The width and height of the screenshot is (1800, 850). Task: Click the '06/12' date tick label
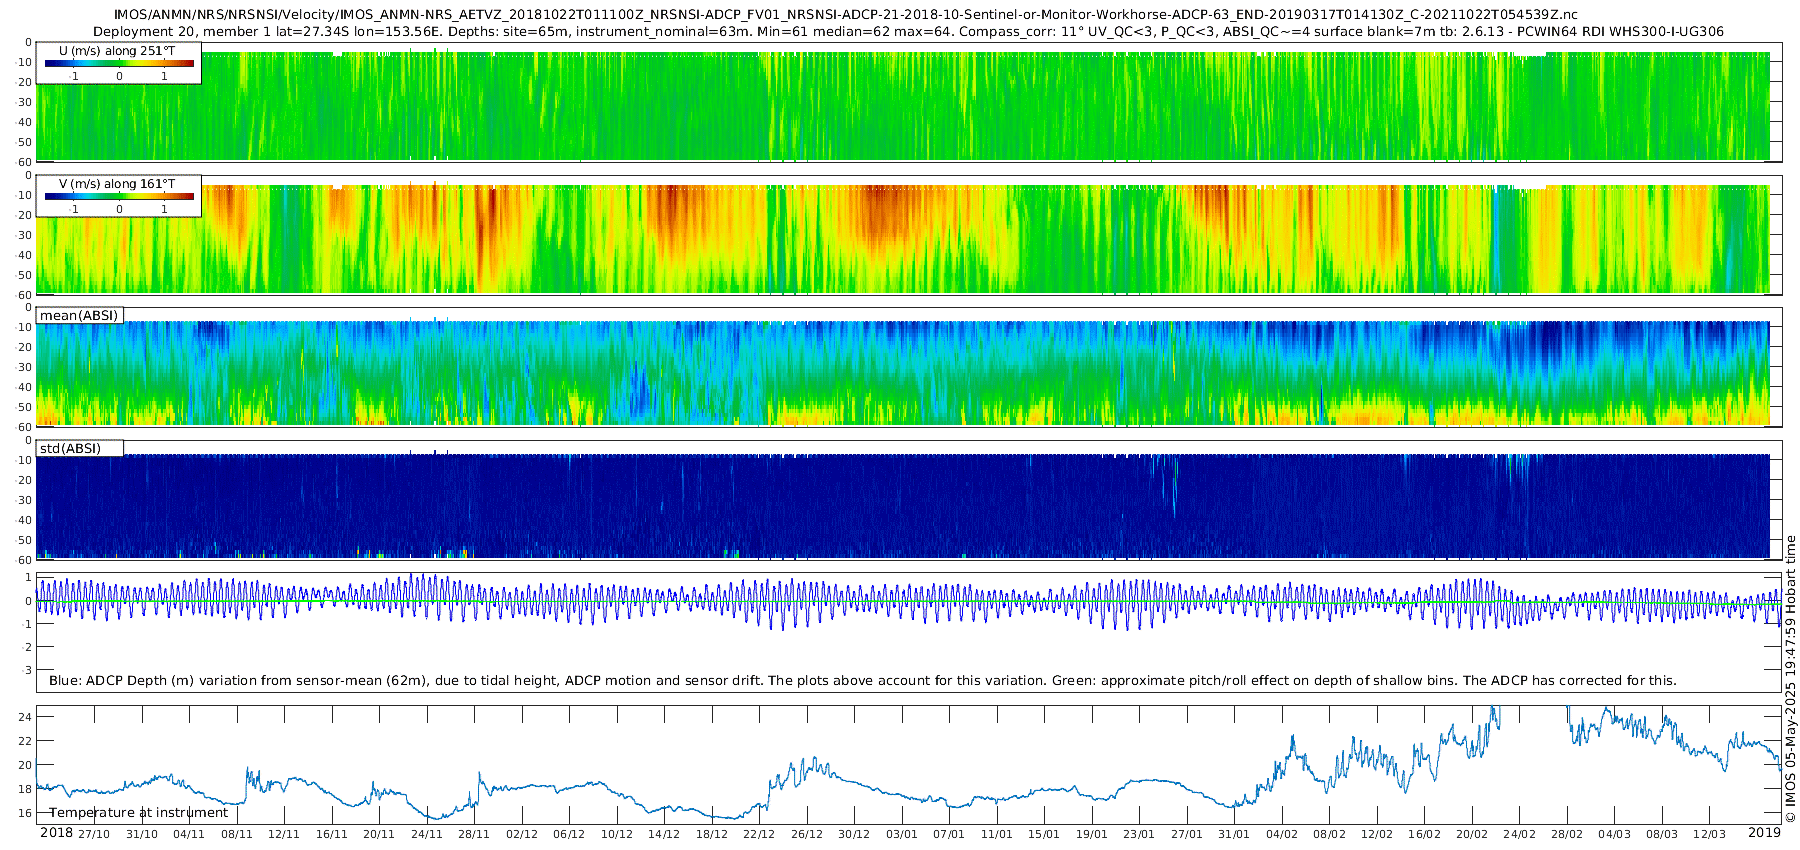[569, 834]
